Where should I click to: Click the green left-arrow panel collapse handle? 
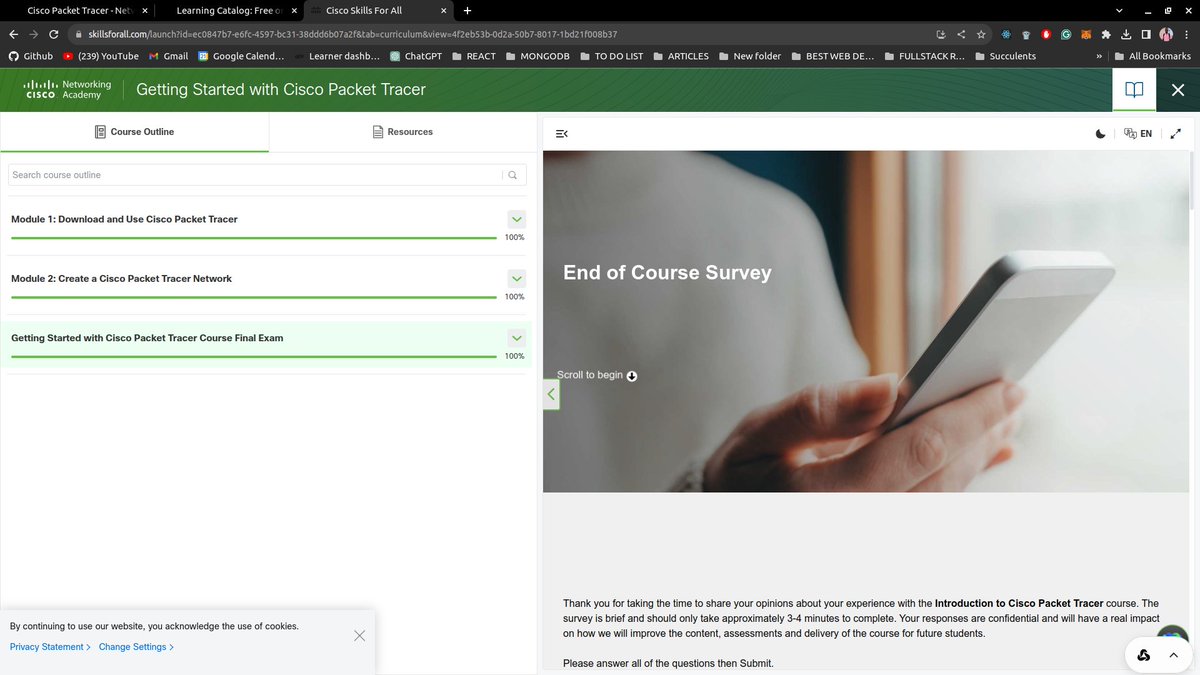pos(551,394)
